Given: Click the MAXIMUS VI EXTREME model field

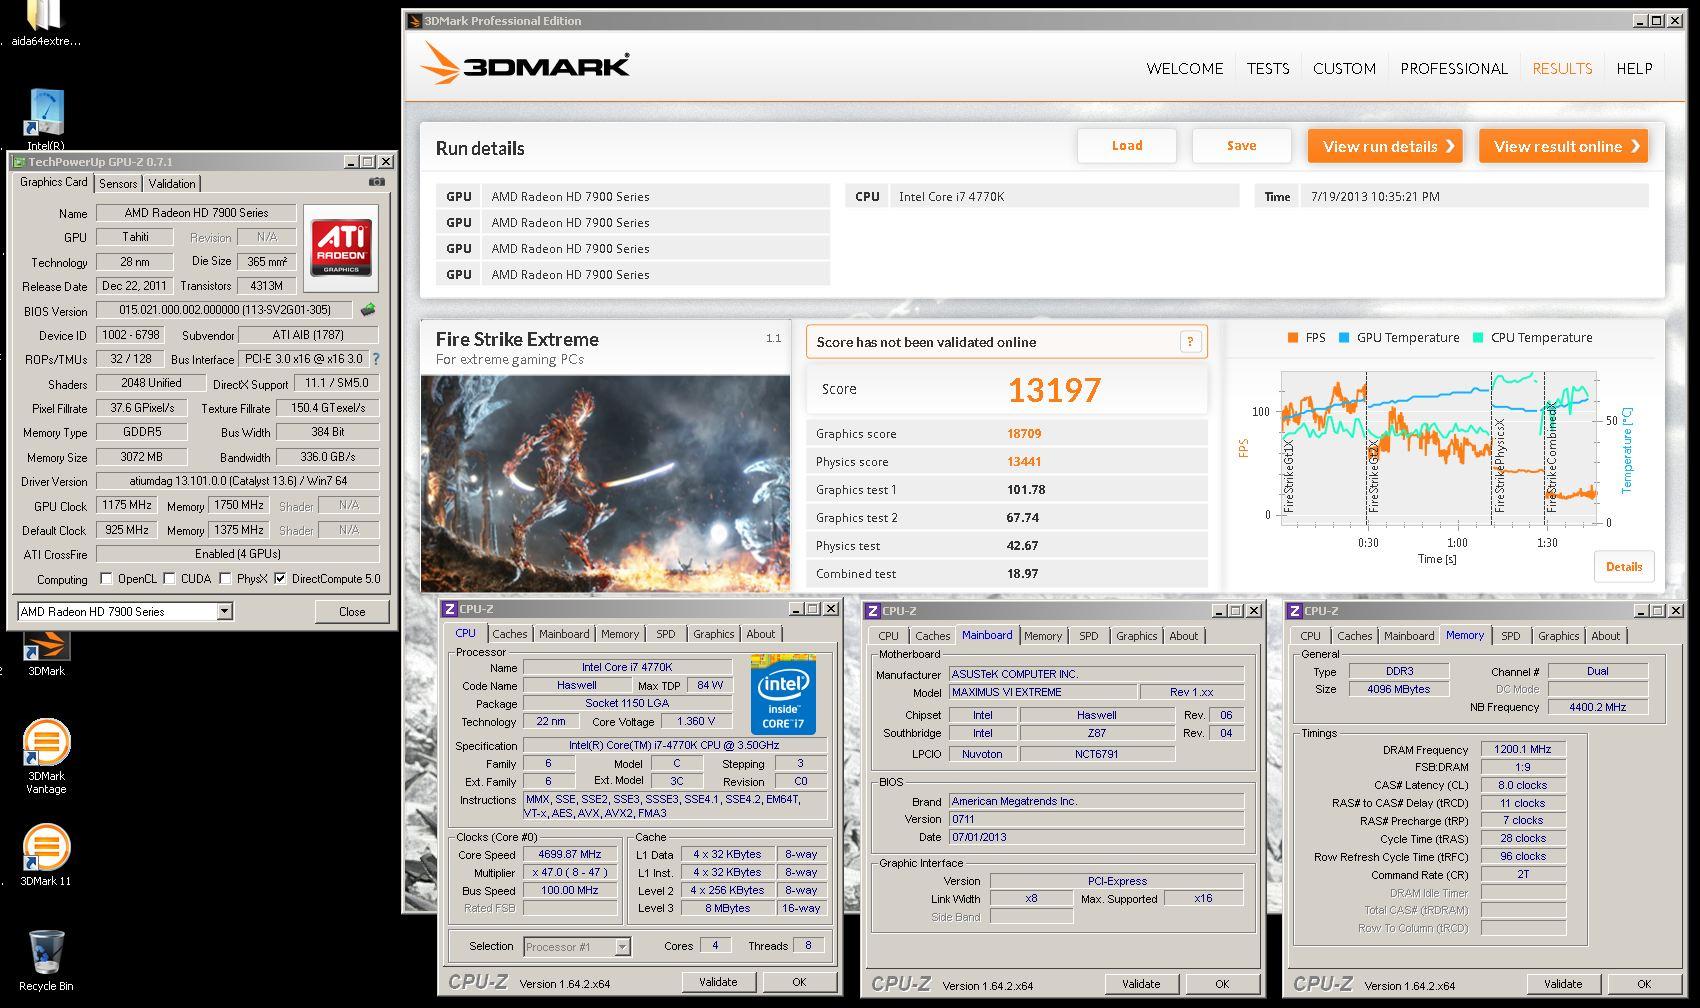Looking at the screenshot, I should (x=1043, y=692).
